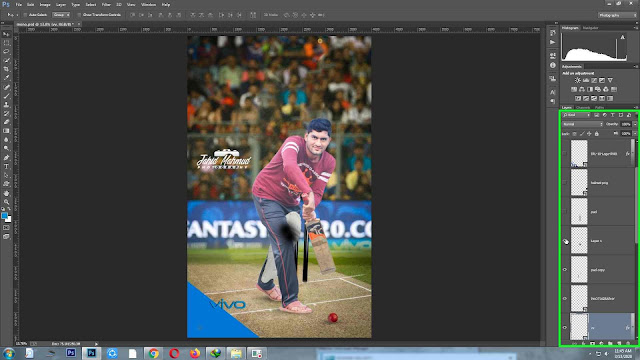Filter layers by type layers icon
Screen dimensions: 640x360
point(613,116)
